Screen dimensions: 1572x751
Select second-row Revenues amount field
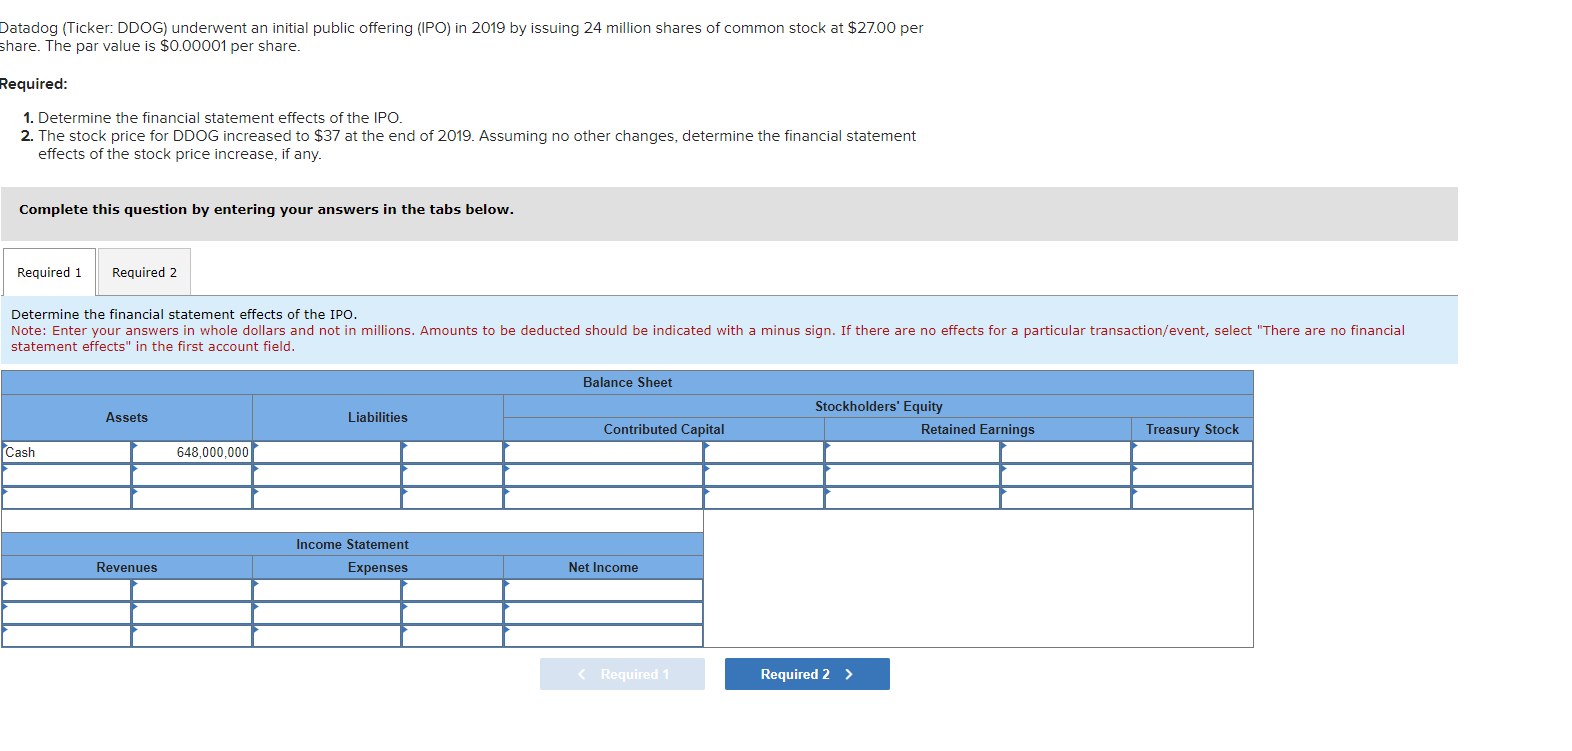(192, 613)
